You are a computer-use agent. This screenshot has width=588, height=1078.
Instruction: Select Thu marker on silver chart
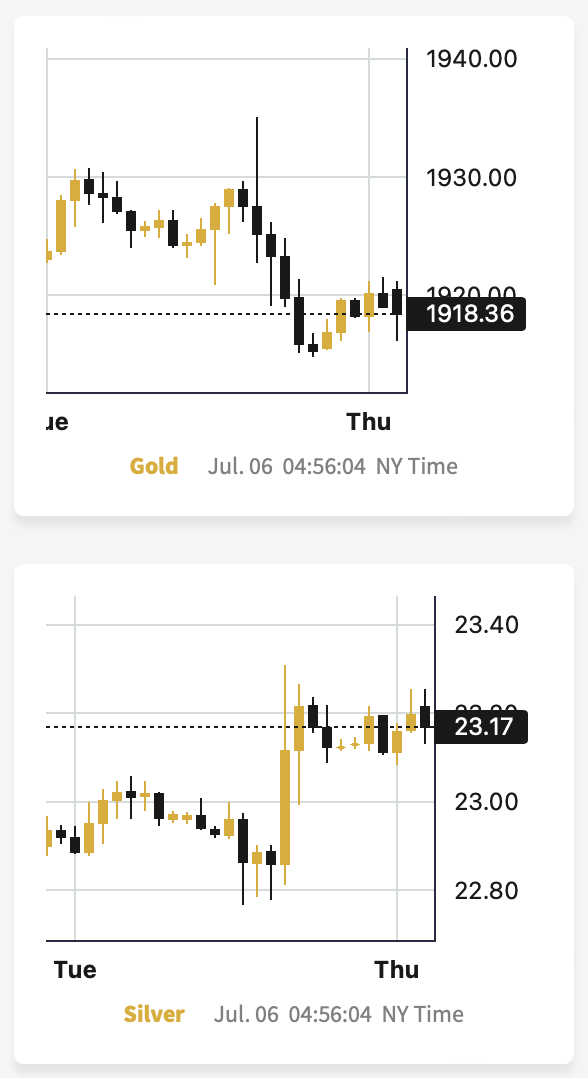397,969
